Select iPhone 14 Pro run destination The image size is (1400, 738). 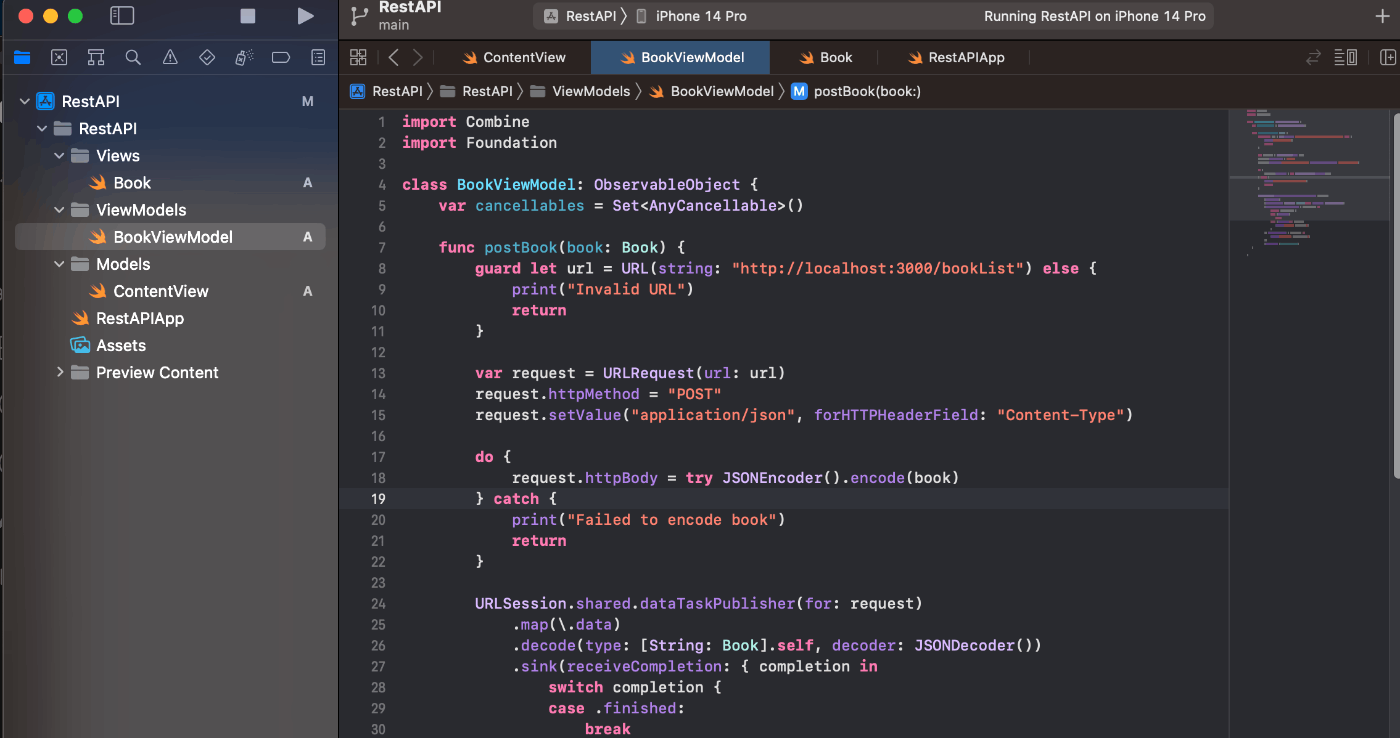(690, 16)
